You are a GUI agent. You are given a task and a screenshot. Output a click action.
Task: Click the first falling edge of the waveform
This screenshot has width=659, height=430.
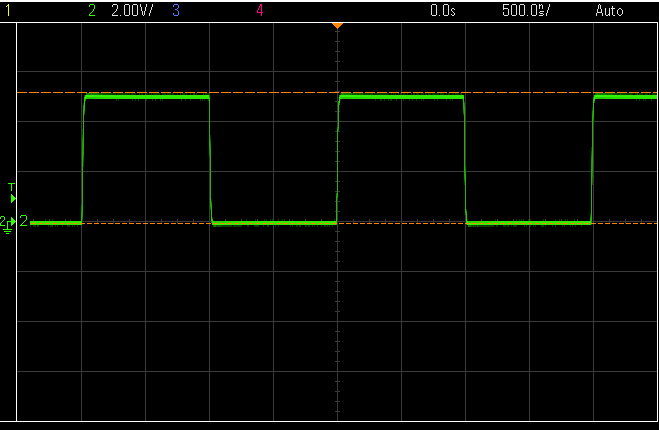tap(211, 160)
